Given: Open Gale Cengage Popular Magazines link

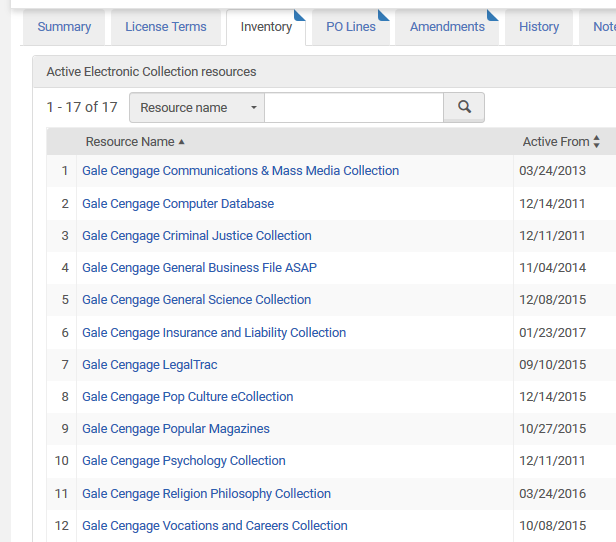Looking at the screenshot, I should (x=176, y=429).
